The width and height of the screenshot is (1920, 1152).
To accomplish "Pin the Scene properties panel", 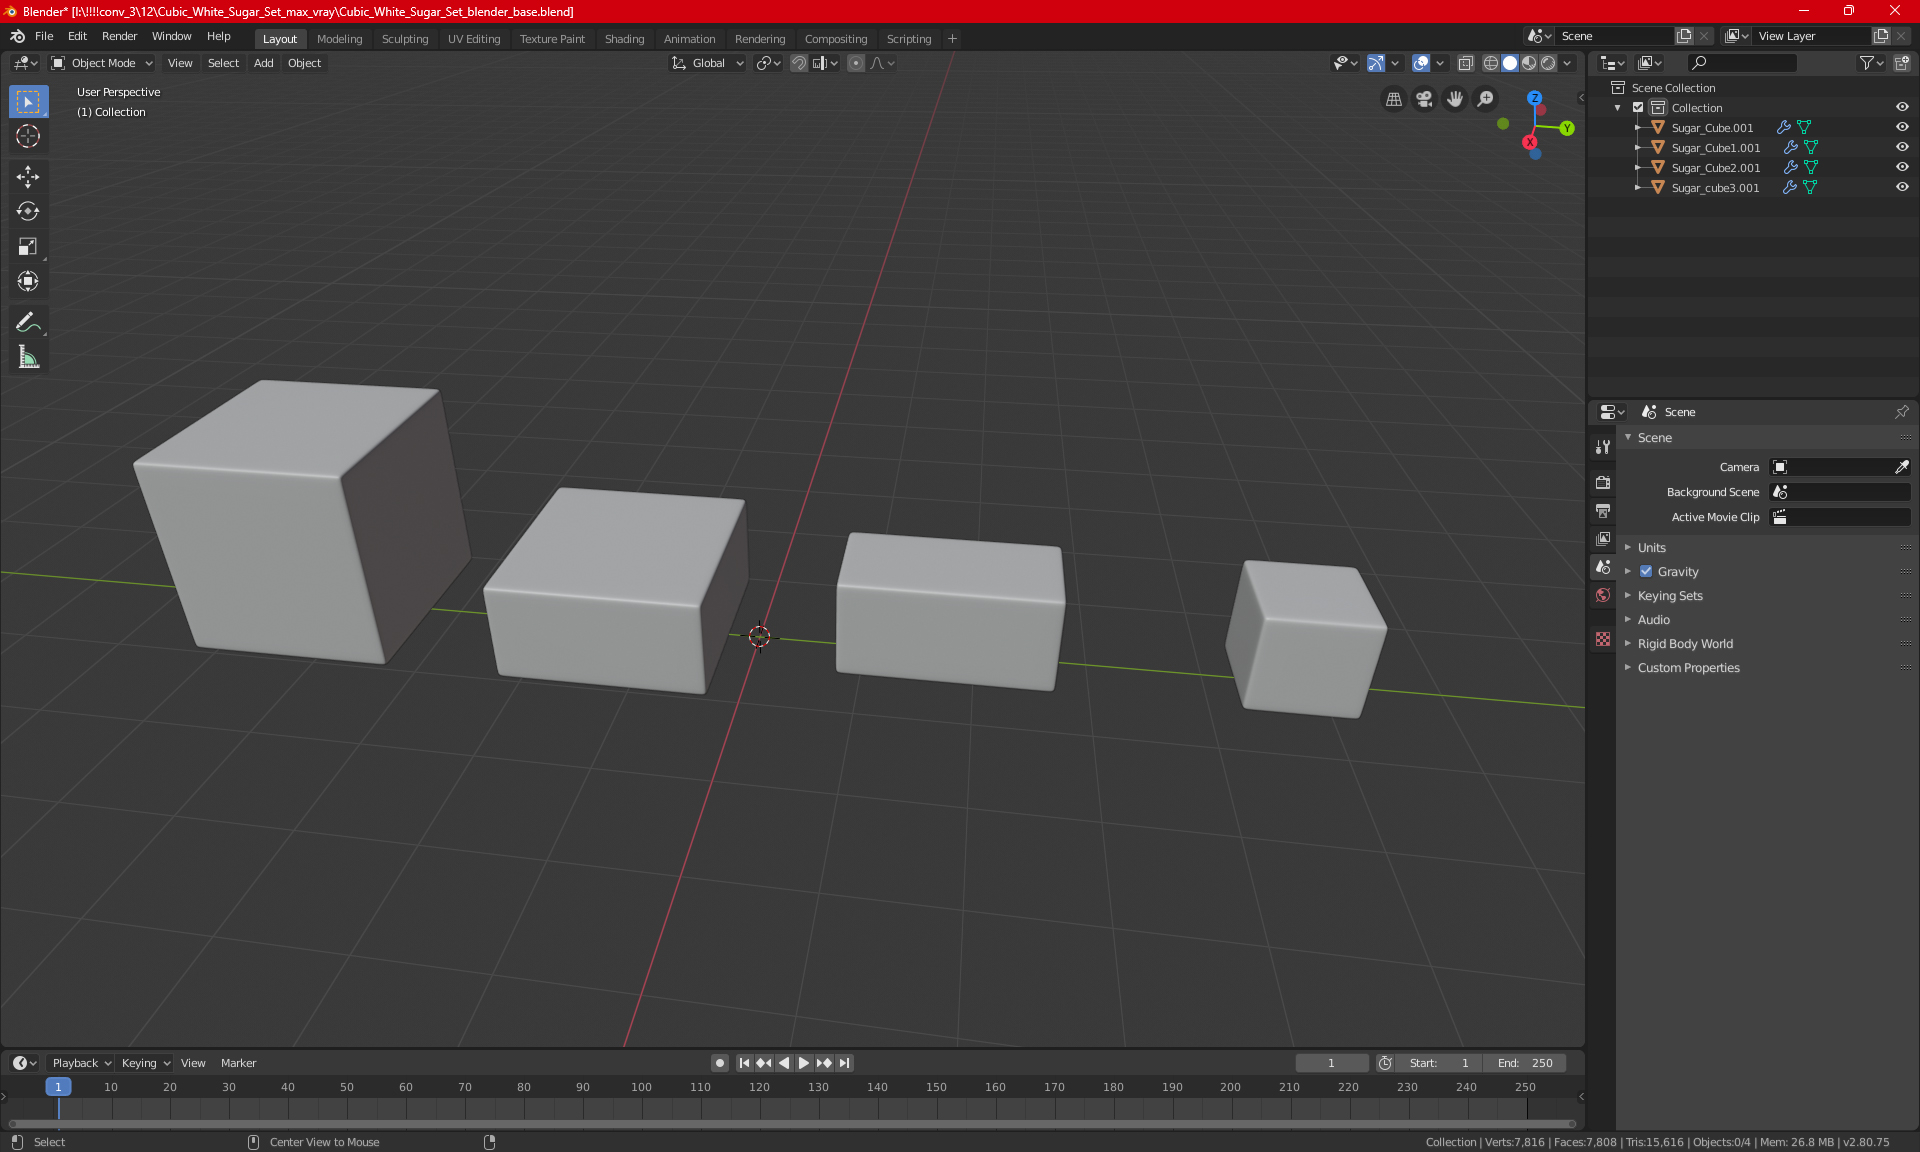I will pyautogui.click(x=1901, y=412).
